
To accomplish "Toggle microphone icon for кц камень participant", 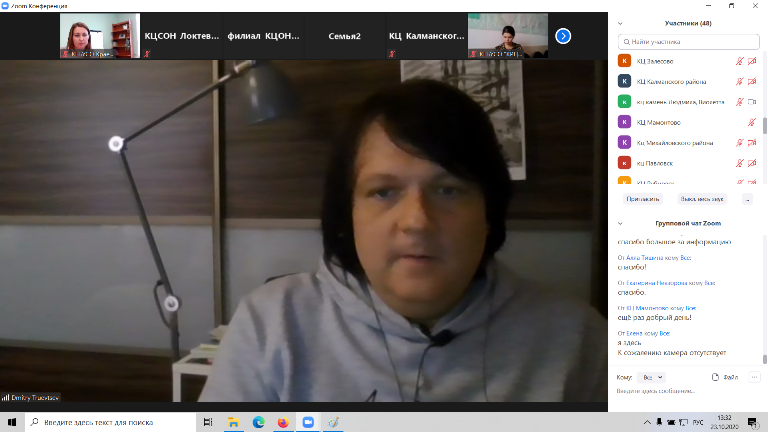I will tap(740, 102).
